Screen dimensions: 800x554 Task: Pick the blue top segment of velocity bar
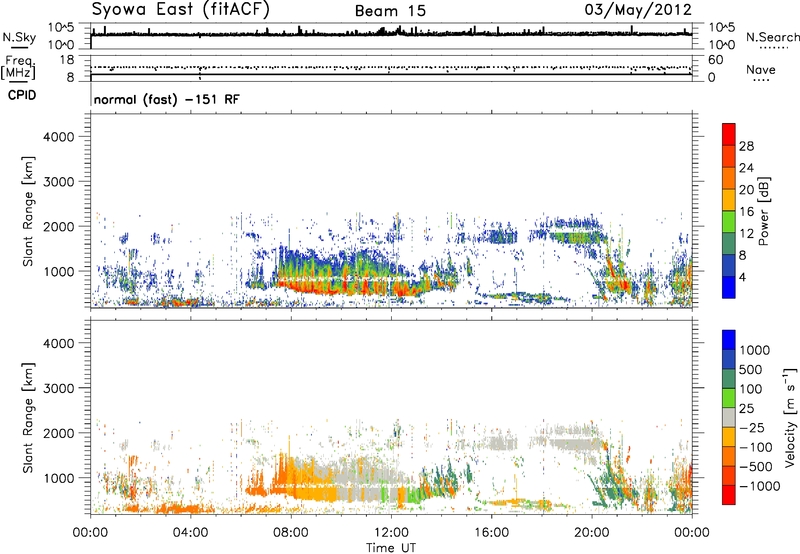pos(729,340)
